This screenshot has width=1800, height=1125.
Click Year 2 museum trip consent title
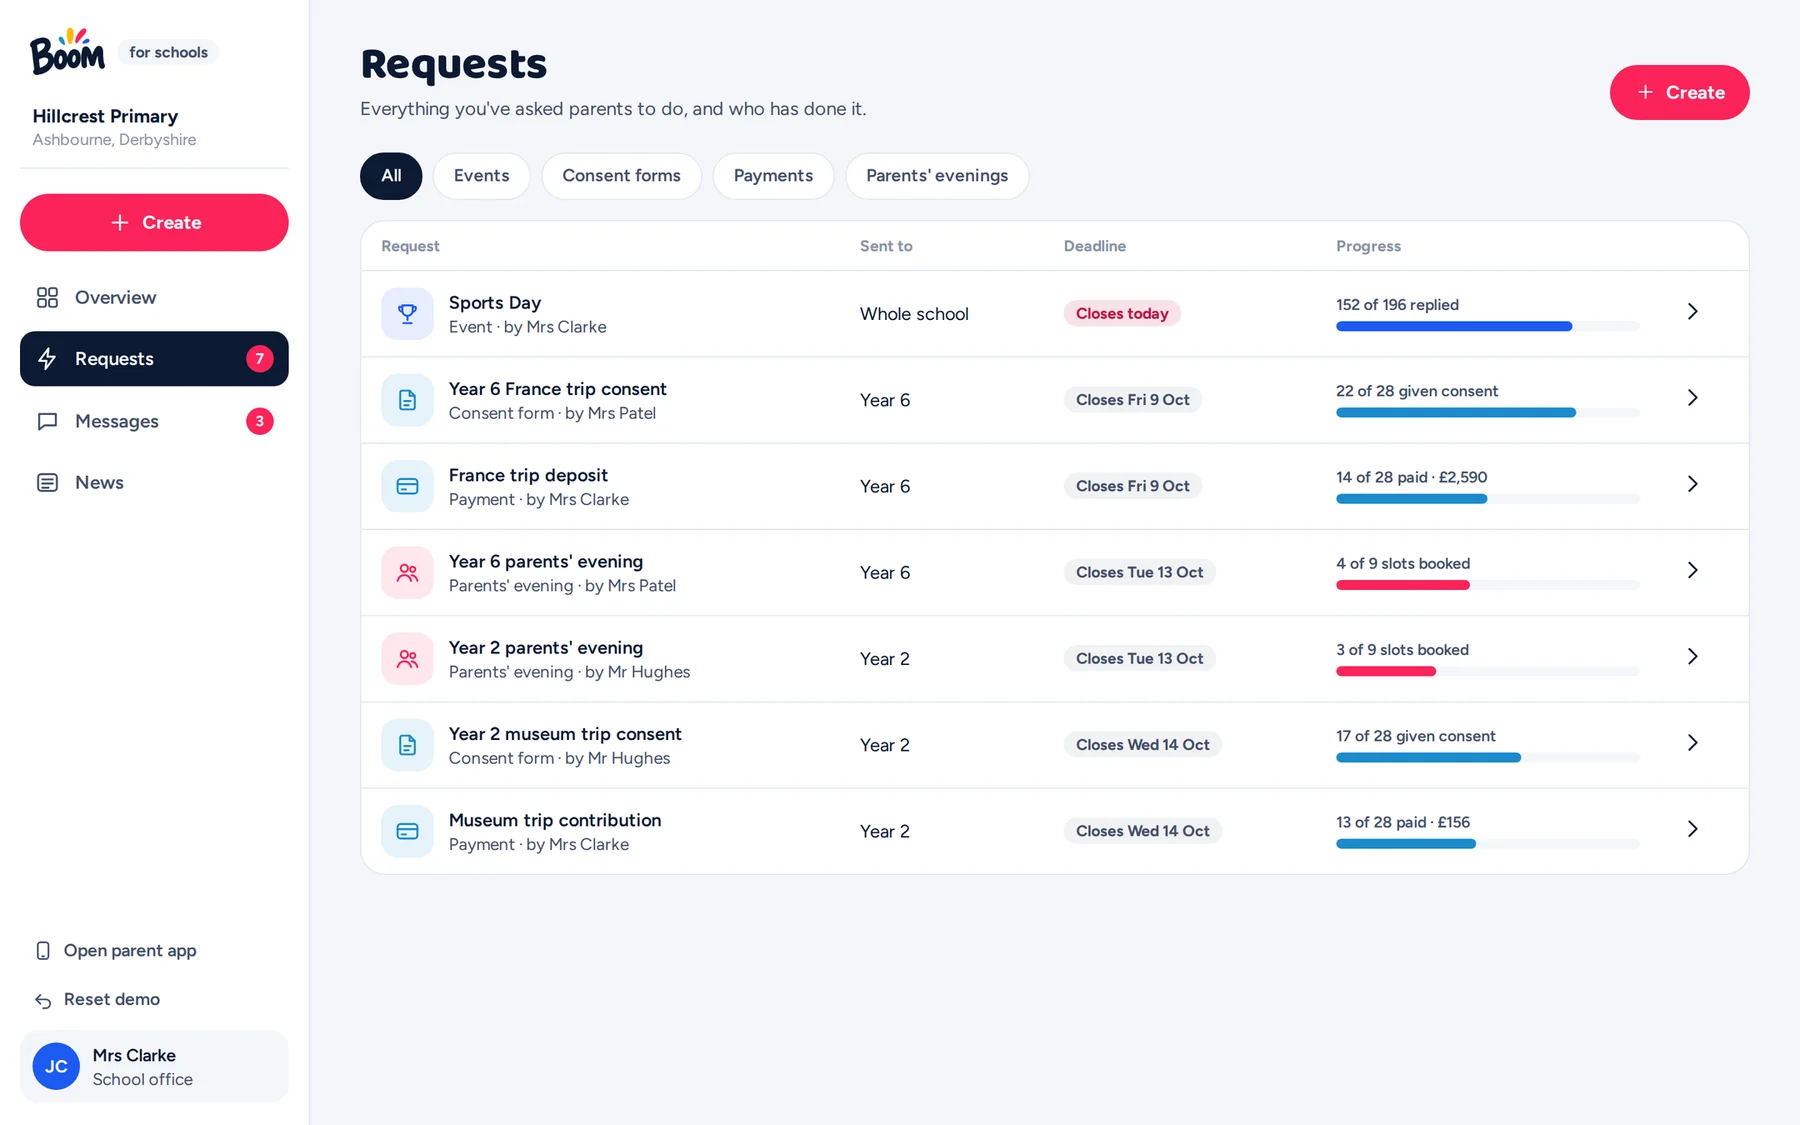(565, 734)
